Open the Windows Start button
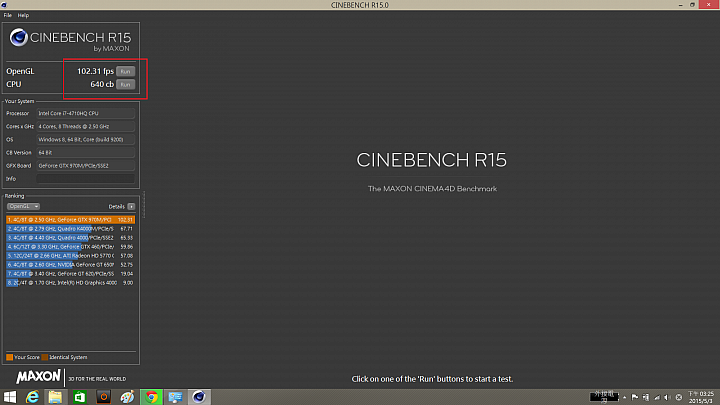The height and width of the screenshot is (405, 720). point(9,397)
